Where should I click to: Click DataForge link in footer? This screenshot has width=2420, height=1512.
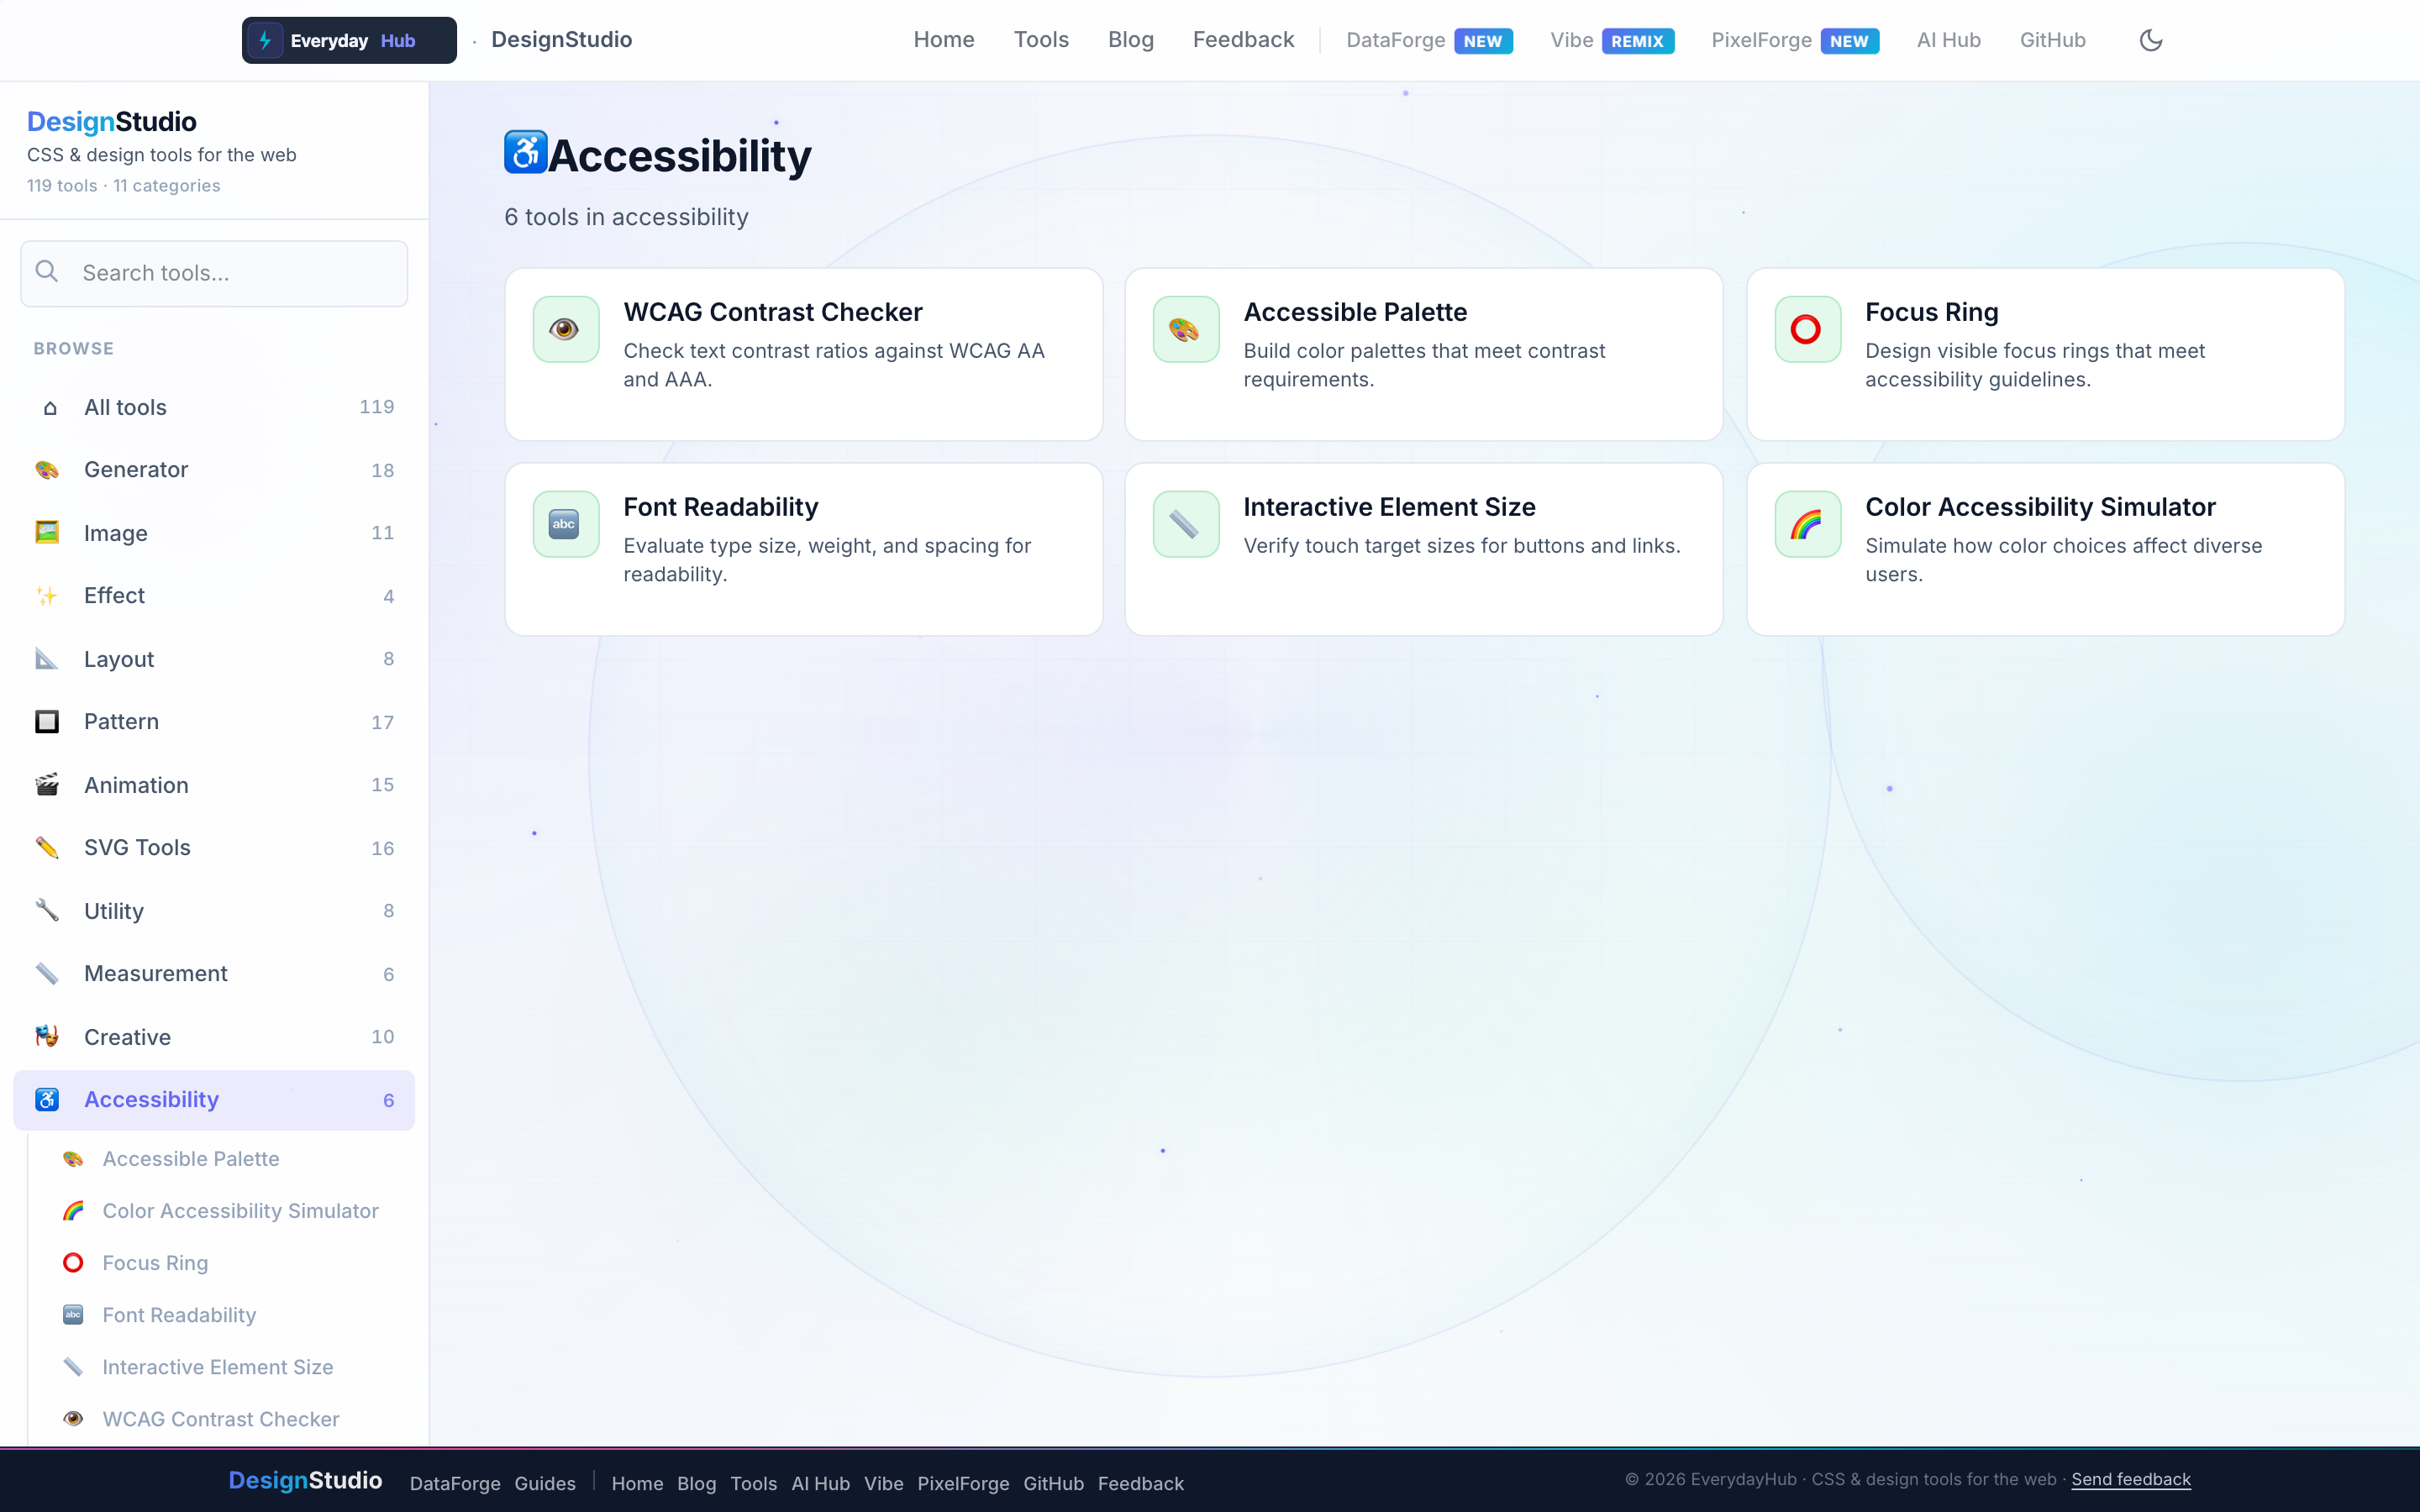tap(455, 1483)
